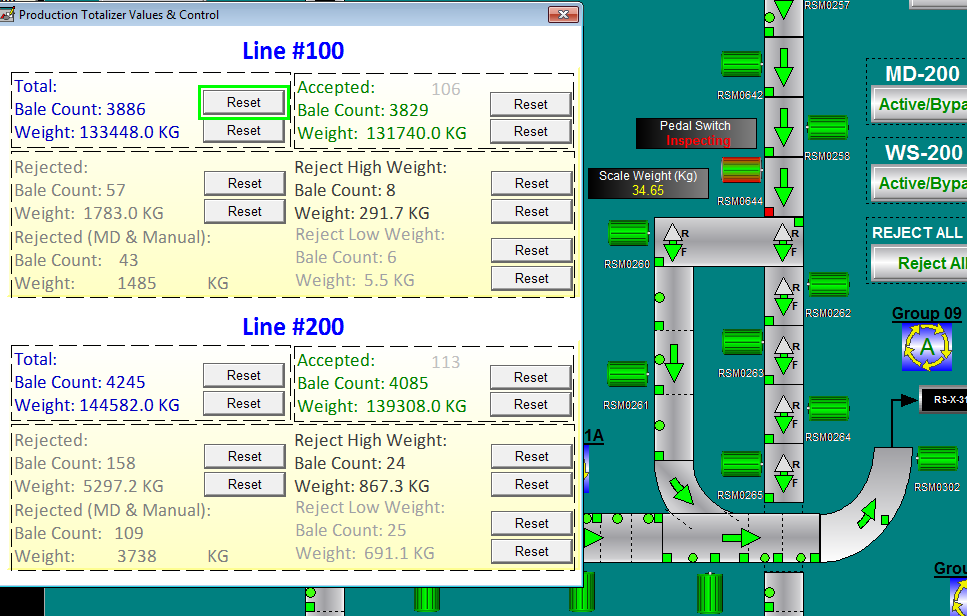This screenshot has width=967, height=616.
Task: Reset Line #200 Accepted Weight 139308.0 KG
Action: click(530, 405)
